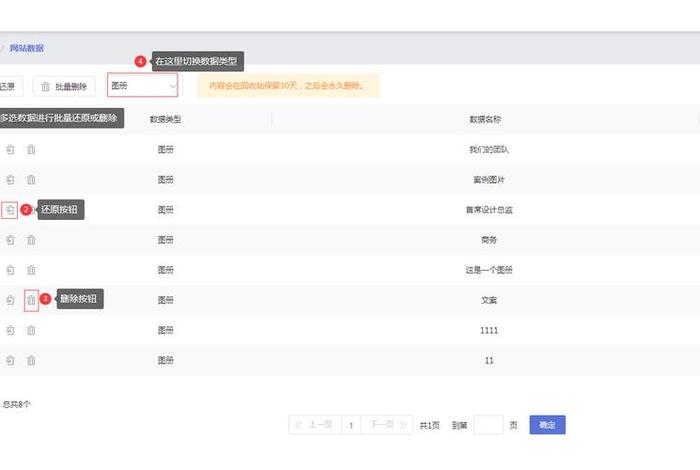Click the 数据名称 column header
The width and height of the screenshot is (700, 470).
click(485, 119)
